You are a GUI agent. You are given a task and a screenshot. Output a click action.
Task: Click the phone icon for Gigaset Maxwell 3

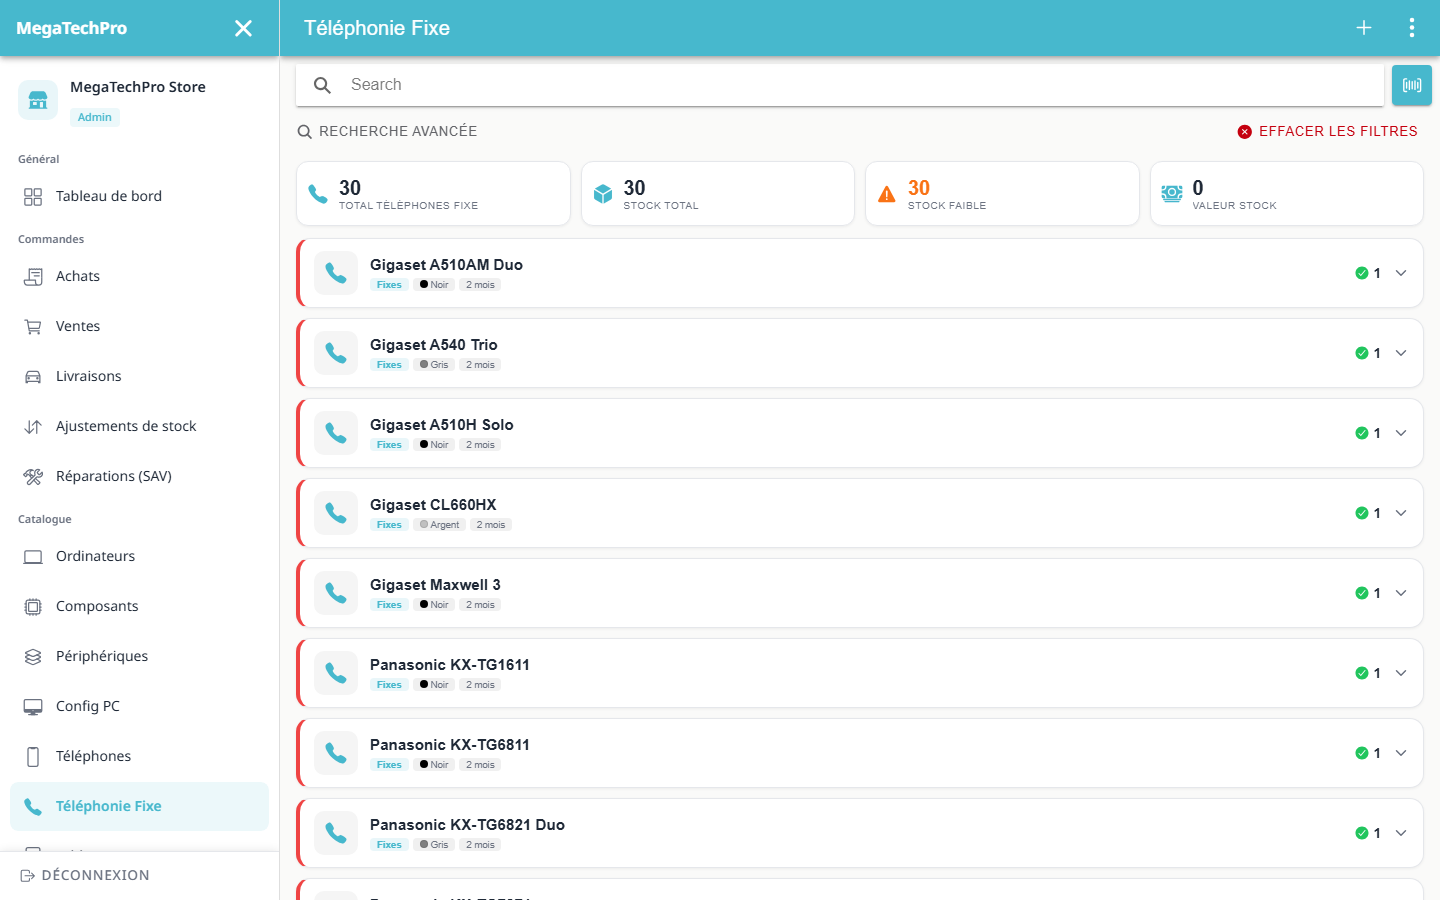click(336, 593)
